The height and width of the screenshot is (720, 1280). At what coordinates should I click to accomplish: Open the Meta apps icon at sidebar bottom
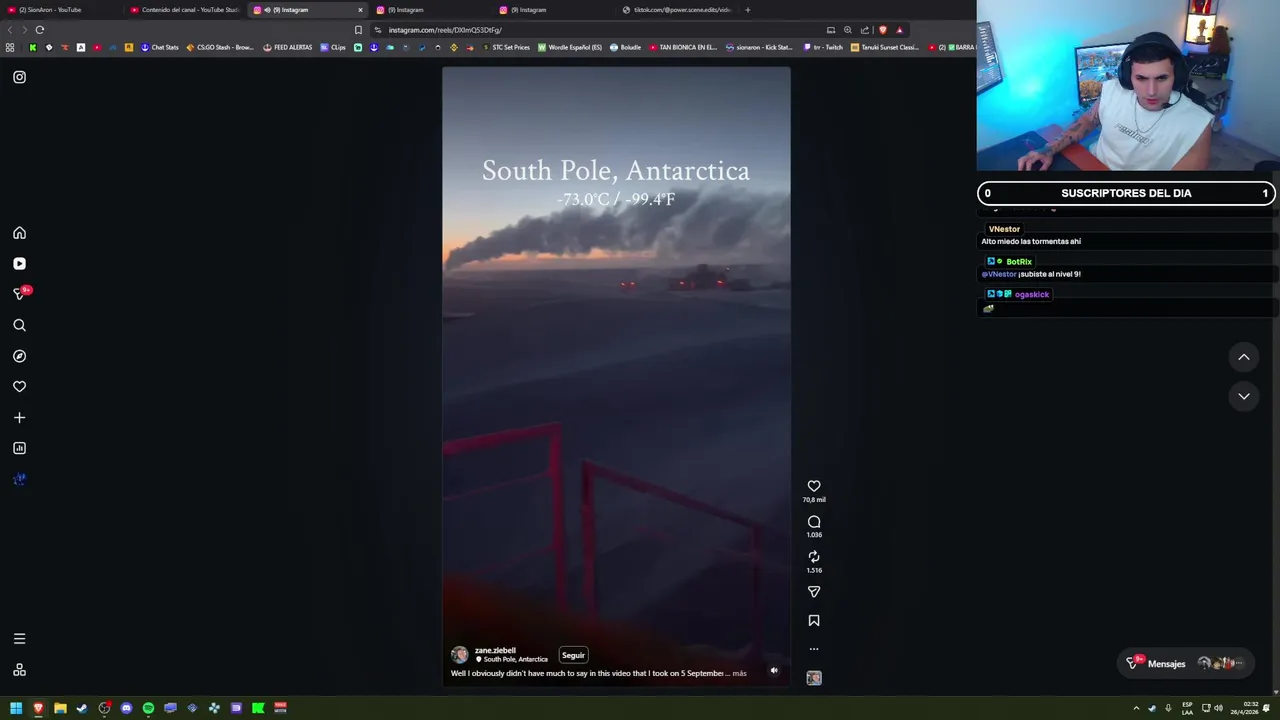tap(19, 670)
